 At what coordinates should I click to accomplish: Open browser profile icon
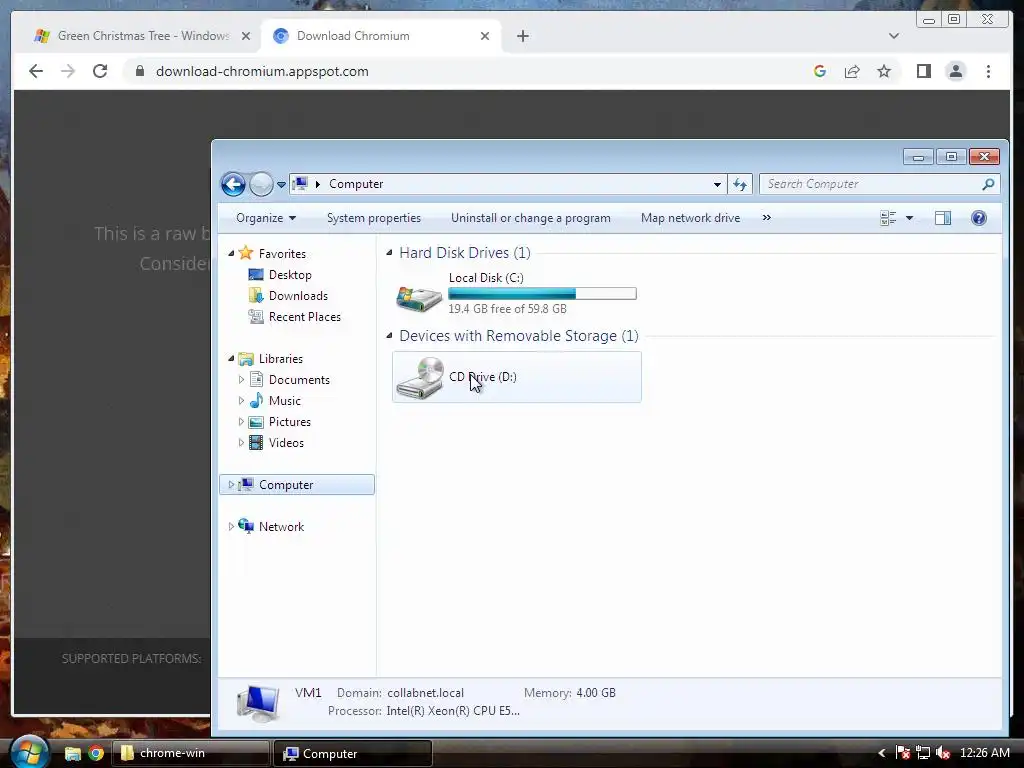955,71
